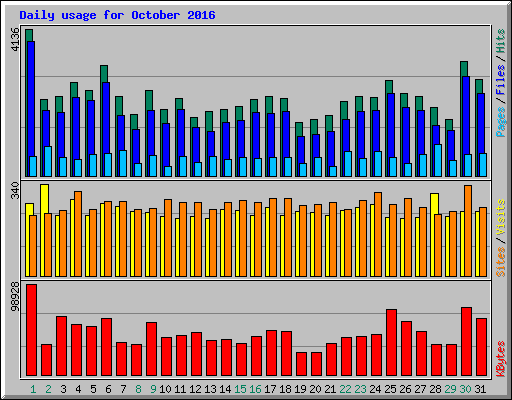Click the orange sites bar for day 30
Image resolution: width=512 pixels, height=400 pixels.
pyautogui.click(x=468, y=231)
